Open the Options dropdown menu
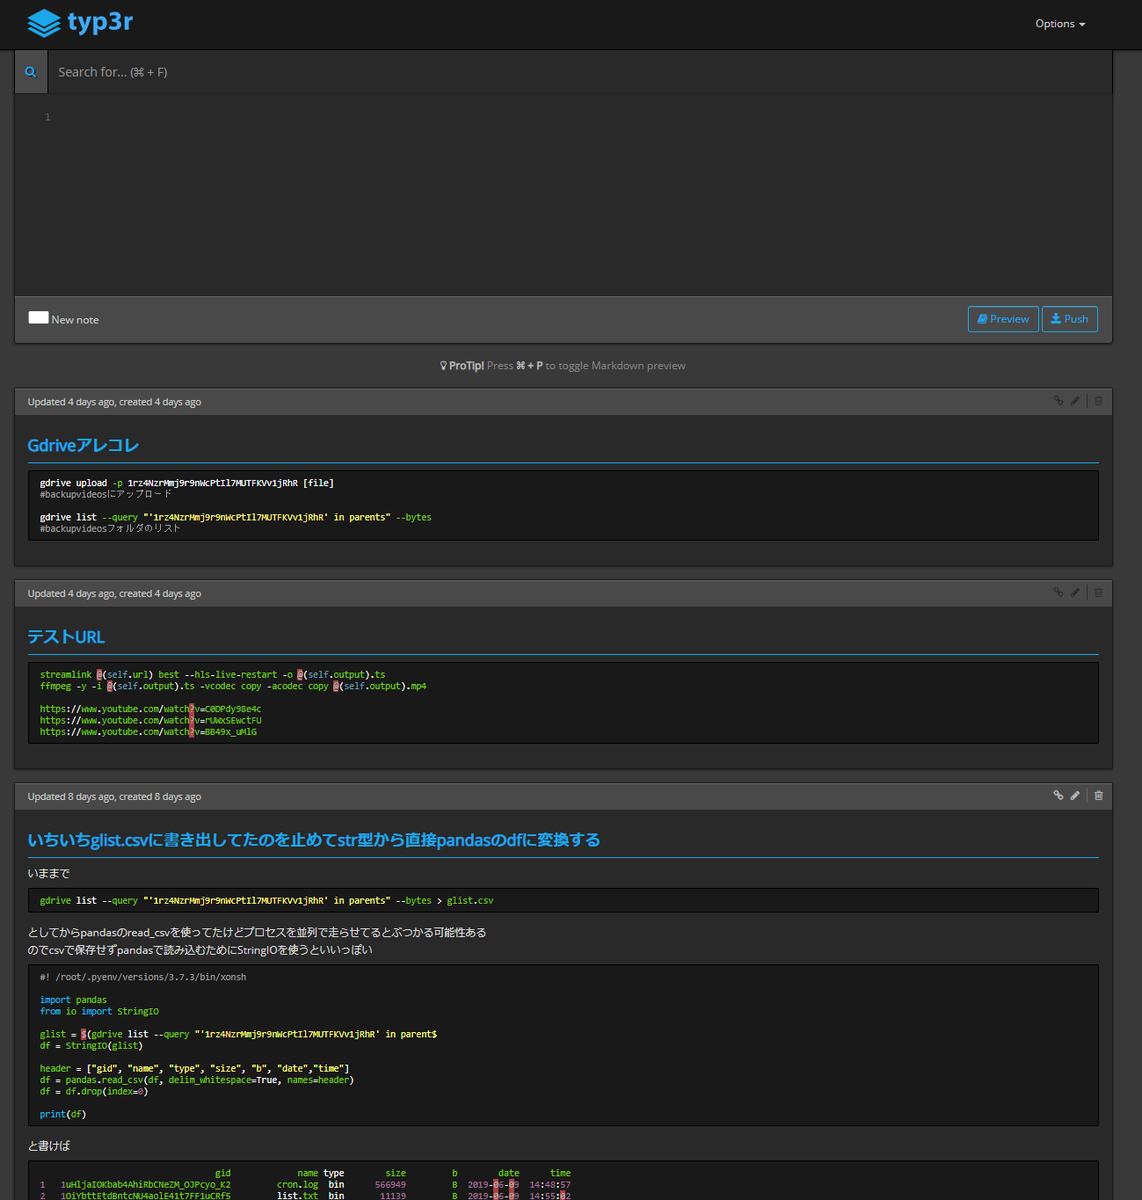Viewport: 1142px width, 1200px height. [1060, 24]
